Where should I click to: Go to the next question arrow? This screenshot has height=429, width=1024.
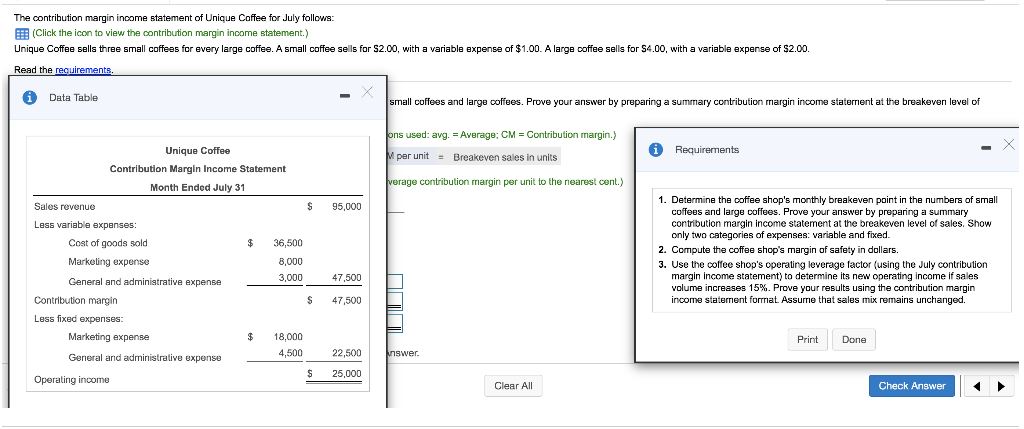pos(1000,387)
